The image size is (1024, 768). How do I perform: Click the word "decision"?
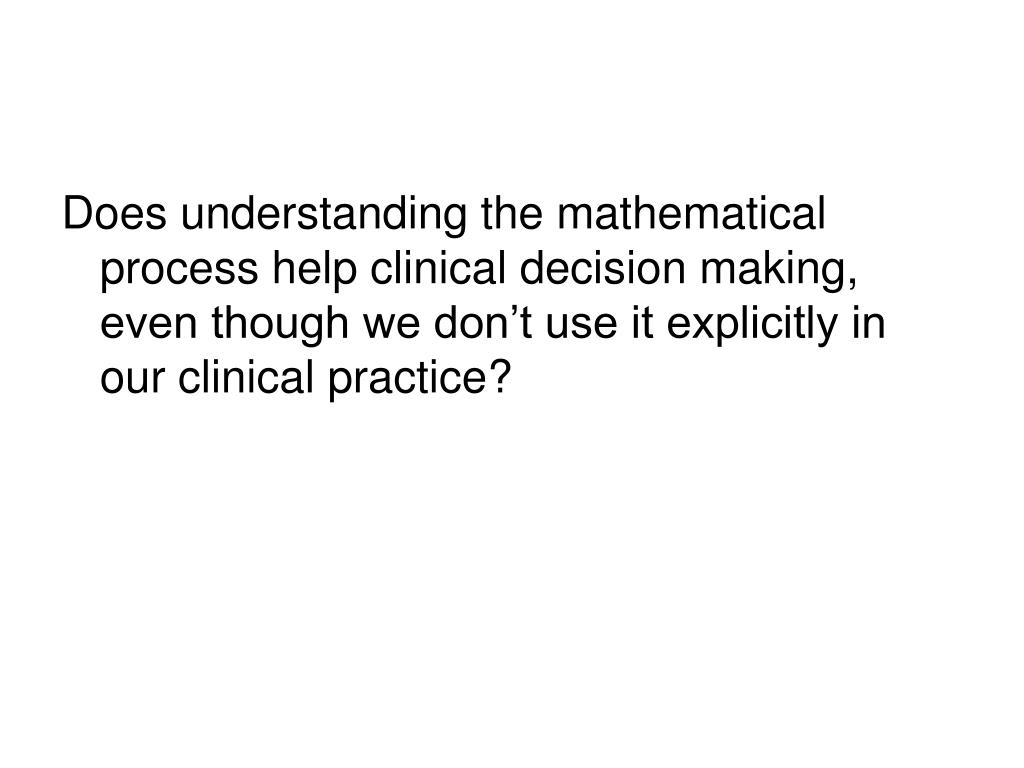click(603, 268)
